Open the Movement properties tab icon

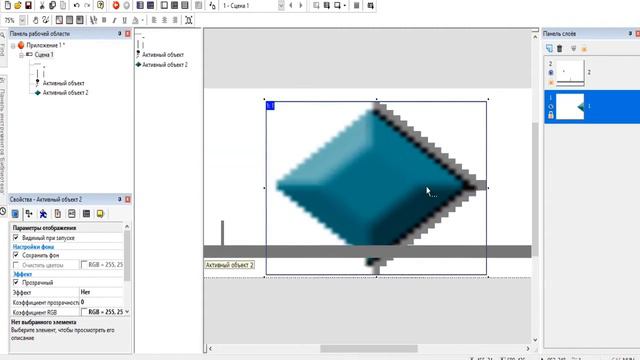[43, 213]
